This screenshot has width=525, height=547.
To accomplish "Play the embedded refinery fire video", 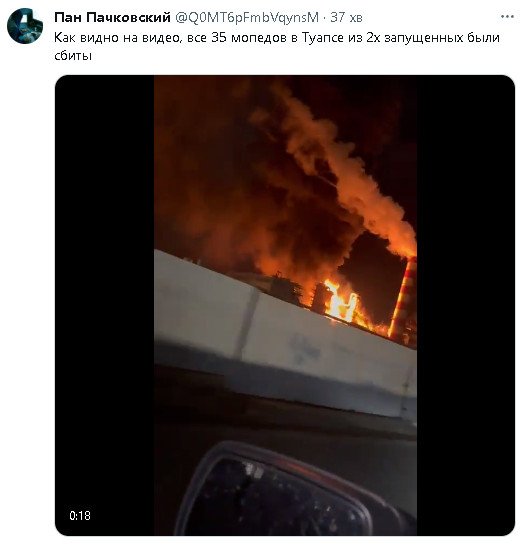I will tap(285, 305).
